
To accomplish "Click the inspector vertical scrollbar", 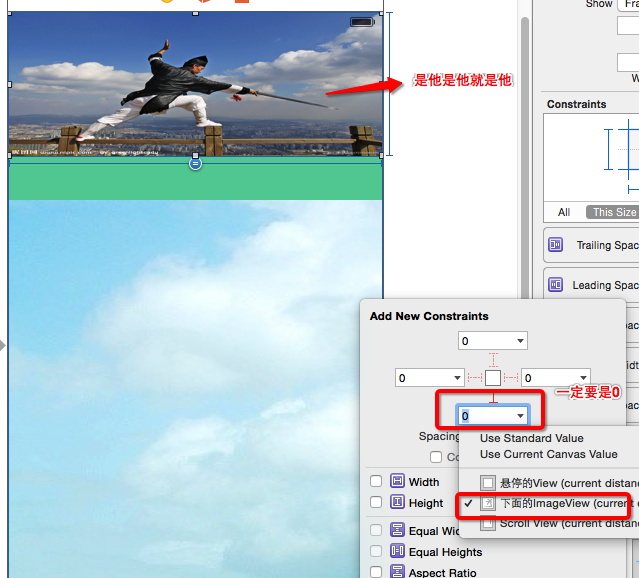I will click(525, 157).
